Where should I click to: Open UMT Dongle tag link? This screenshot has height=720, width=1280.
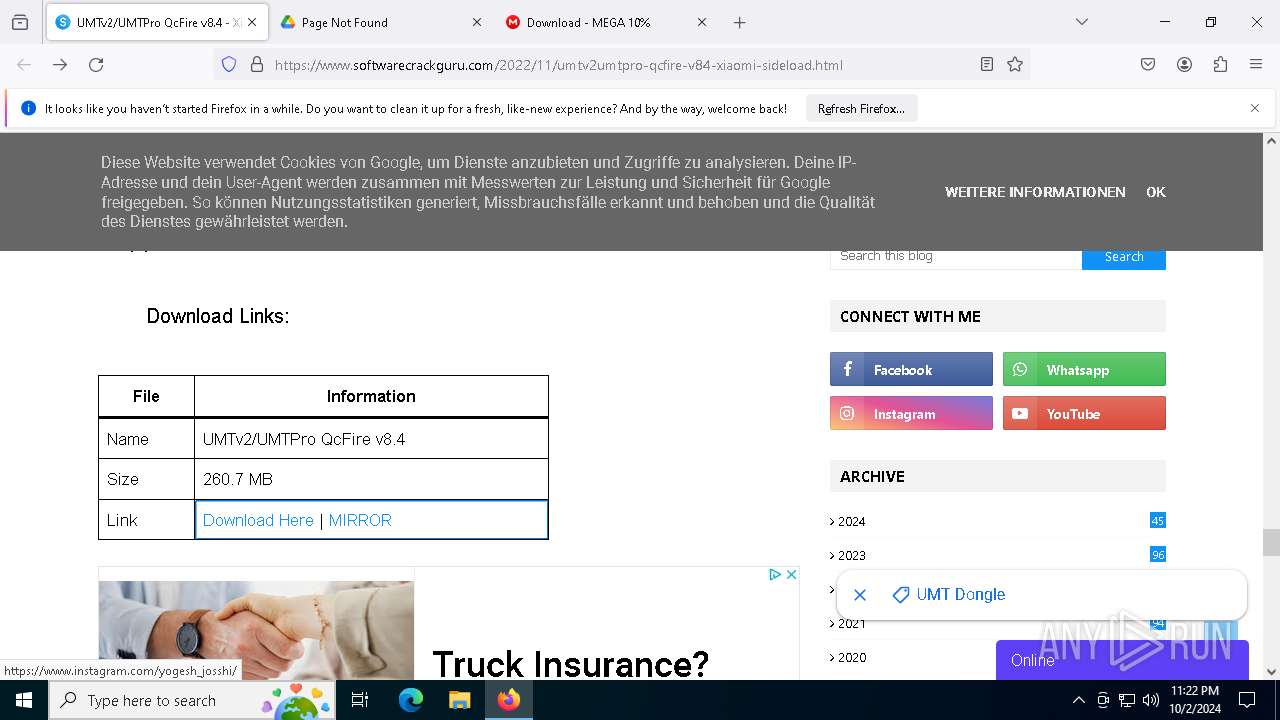pos(949,594)
